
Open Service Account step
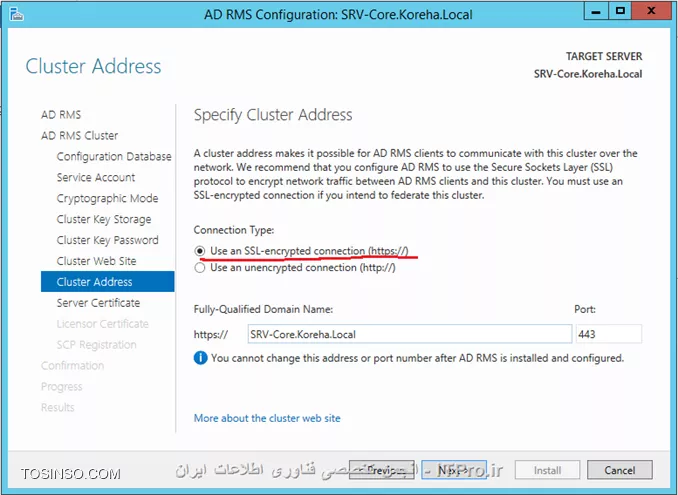coord(96,177)
